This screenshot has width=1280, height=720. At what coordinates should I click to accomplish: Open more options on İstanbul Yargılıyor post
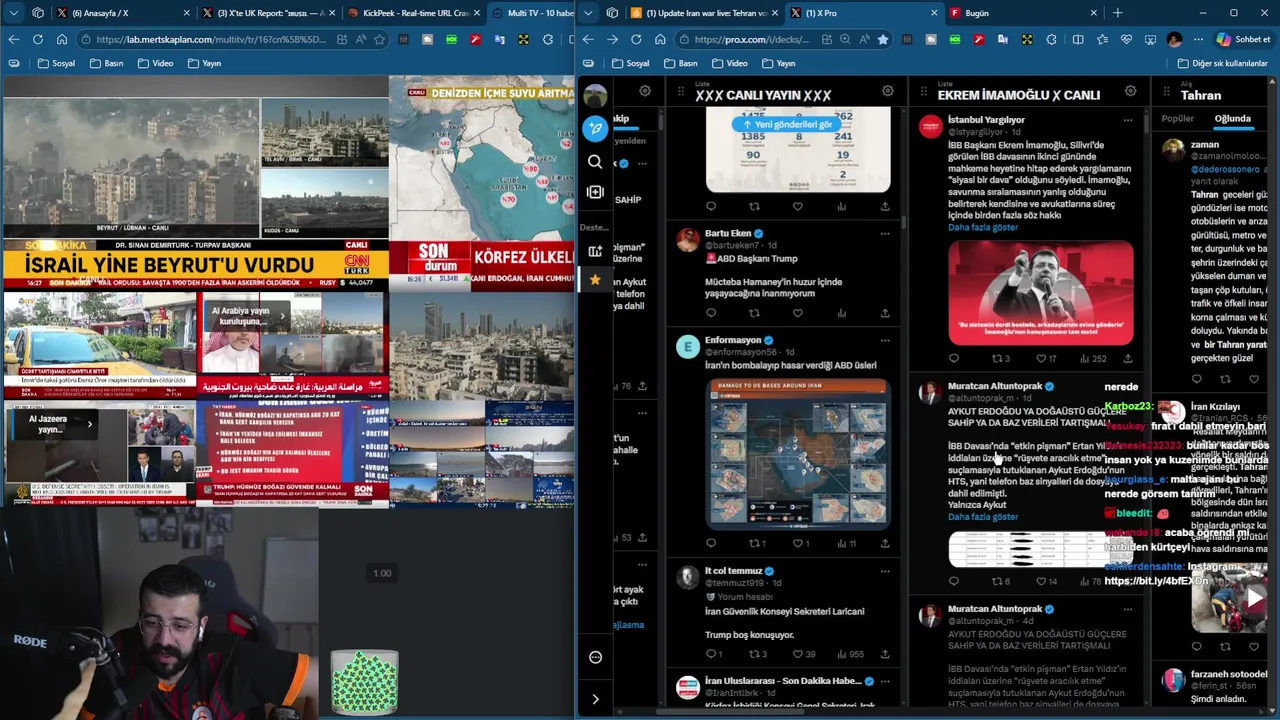[x=1128, y=120]
